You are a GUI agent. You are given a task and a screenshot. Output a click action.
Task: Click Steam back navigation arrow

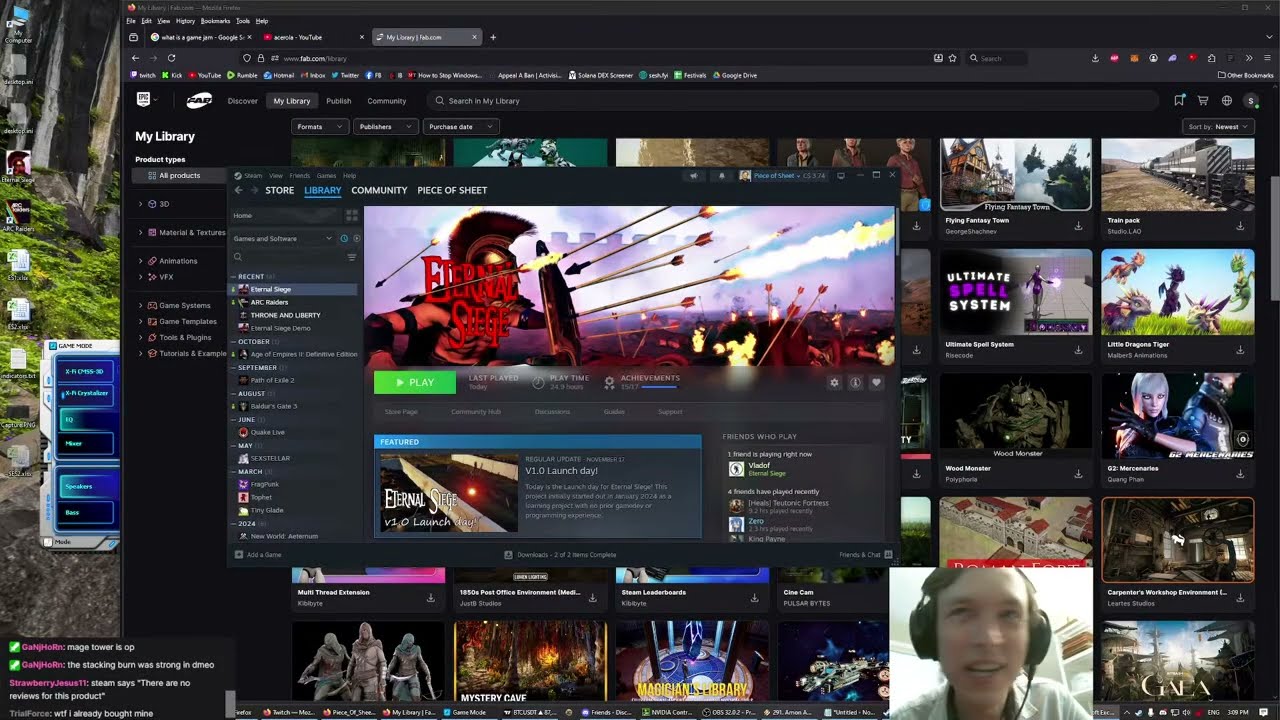tap(238, 190)
